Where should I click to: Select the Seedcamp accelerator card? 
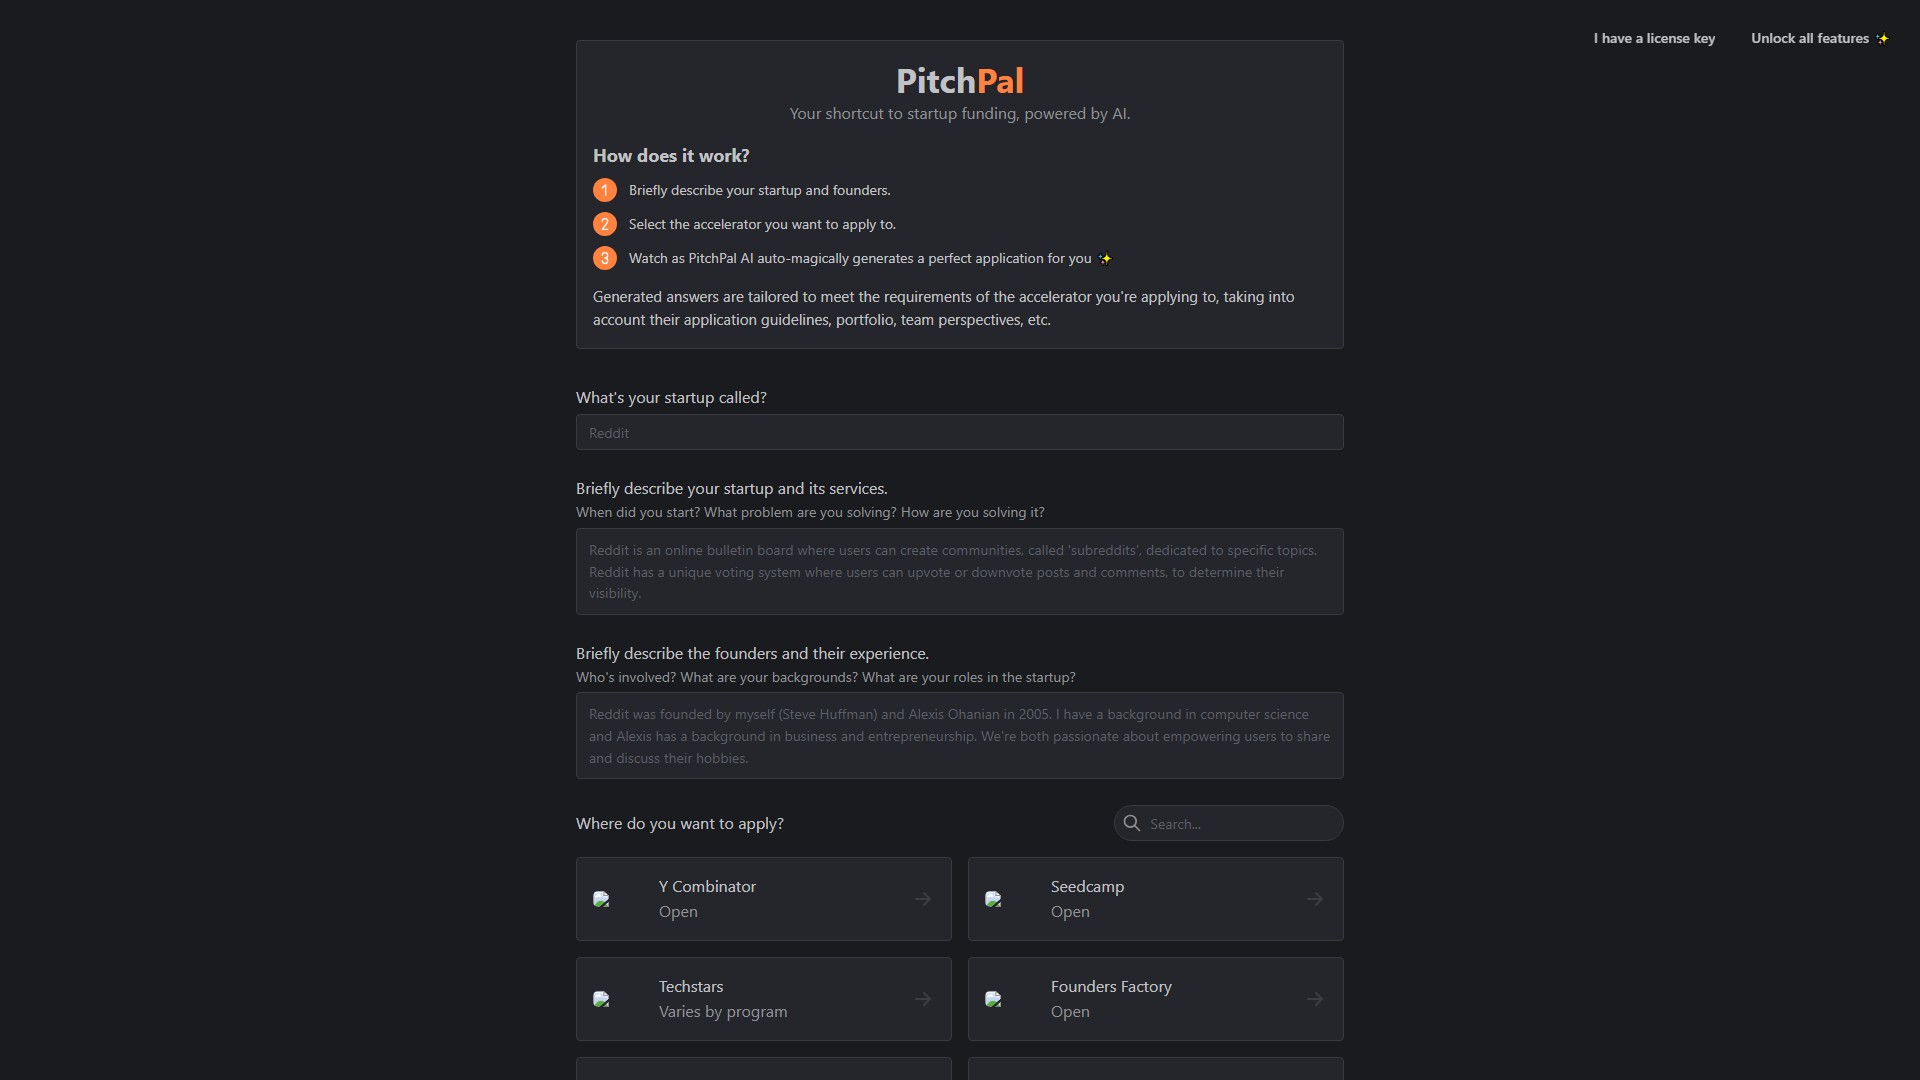(1155, 898)
